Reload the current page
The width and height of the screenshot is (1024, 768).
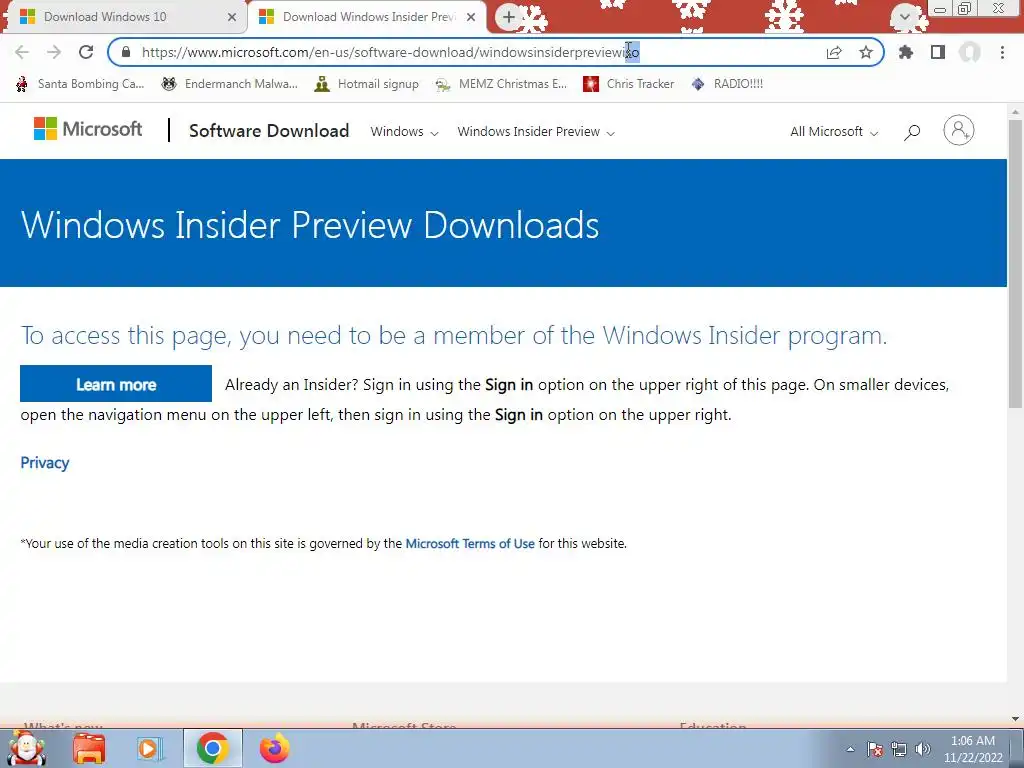click(x=86, y=52)
